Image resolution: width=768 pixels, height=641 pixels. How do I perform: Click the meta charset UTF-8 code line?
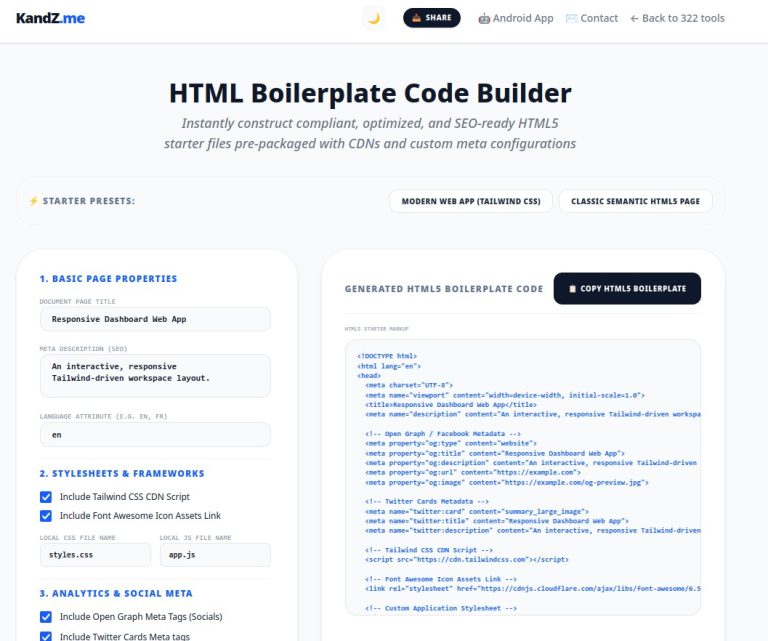tap(409, 385)
